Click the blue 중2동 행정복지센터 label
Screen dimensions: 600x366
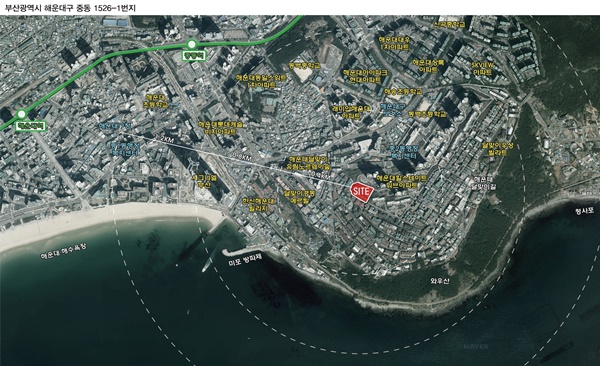[404, 152]
